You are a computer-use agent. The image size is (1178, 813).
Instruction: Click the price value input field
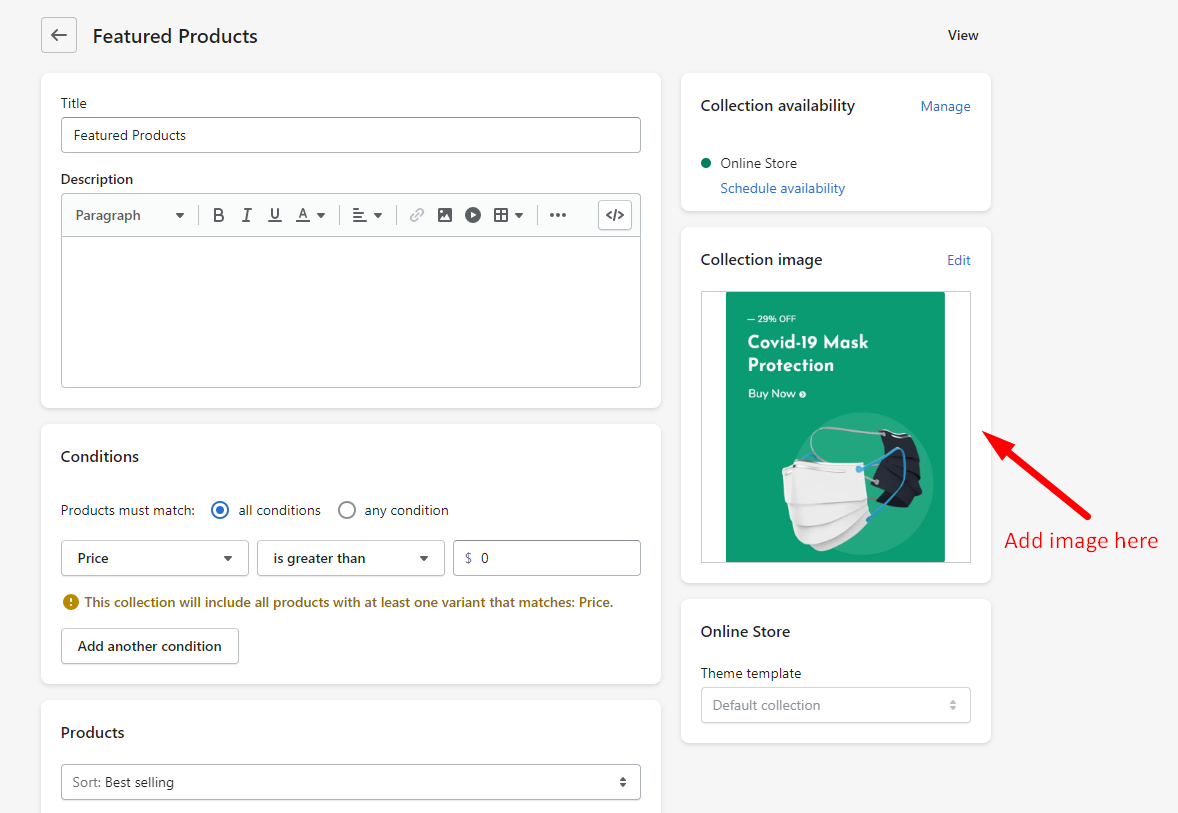click(x=547, y=558)
